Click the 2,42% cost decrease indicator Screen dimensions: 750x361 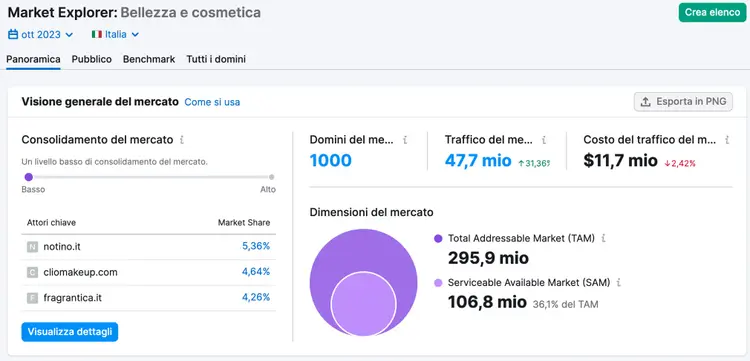(x=680, y=163)
